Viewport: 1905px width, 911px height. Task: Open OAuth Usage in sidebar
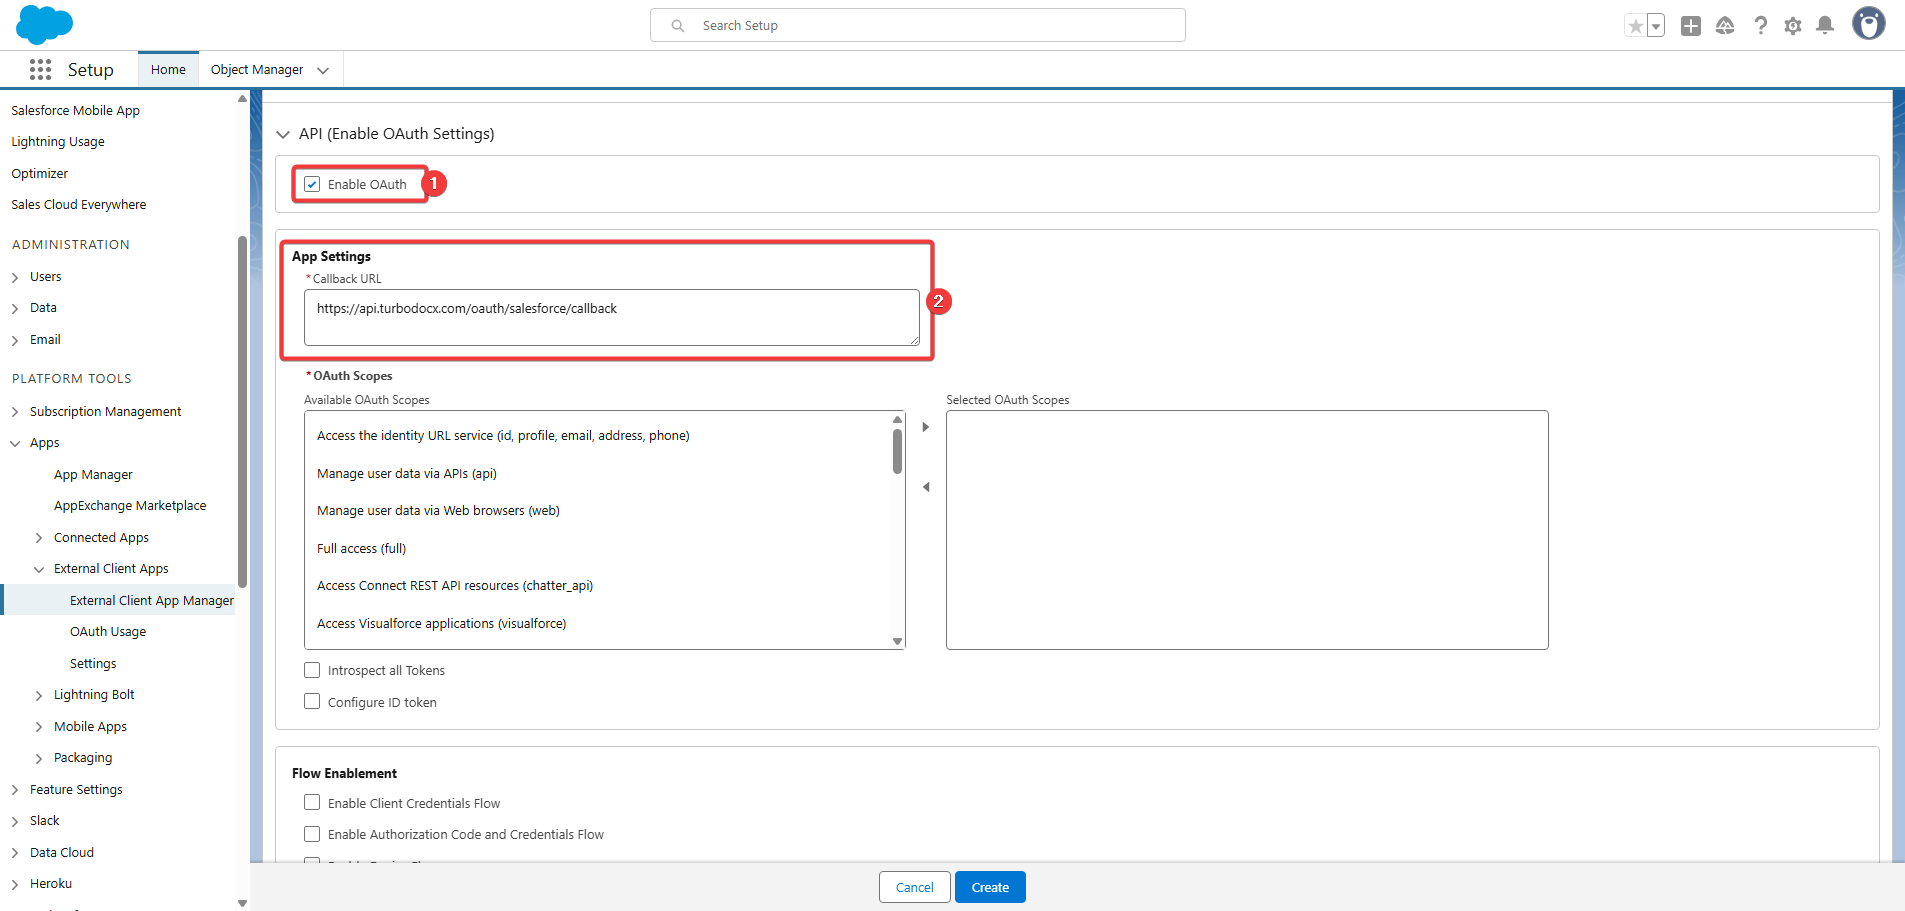(108, 632)
